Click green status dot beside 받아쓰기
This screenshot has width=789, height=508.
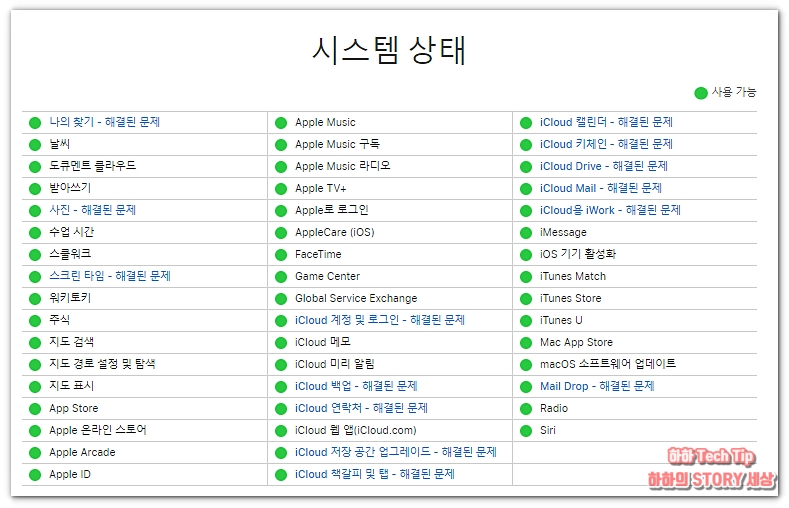35,189
